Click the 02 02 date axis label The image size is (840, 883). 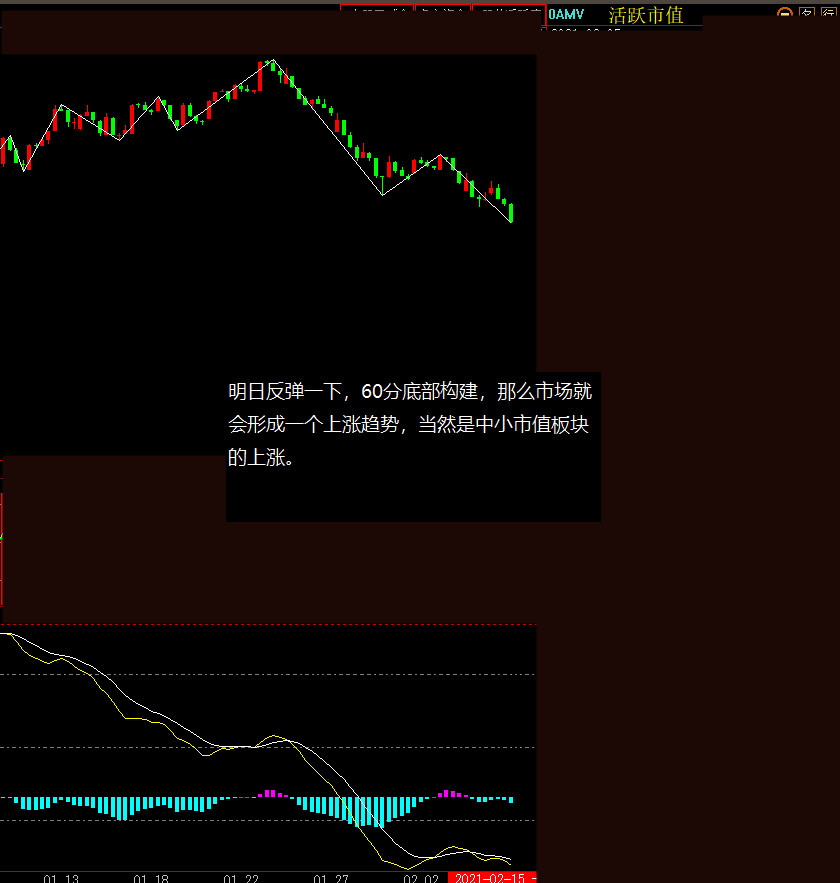pyautogui.click(x=421, y=878)
